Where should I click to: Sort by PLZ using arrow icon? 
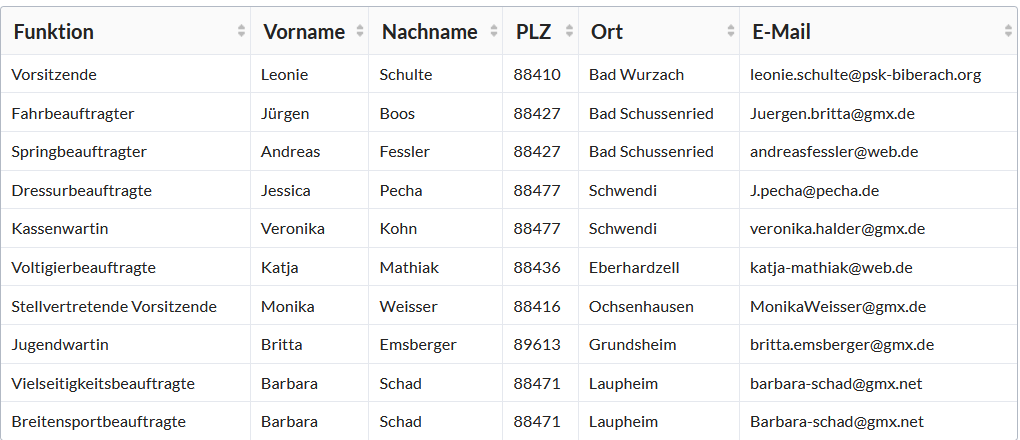tap(570, 31)
